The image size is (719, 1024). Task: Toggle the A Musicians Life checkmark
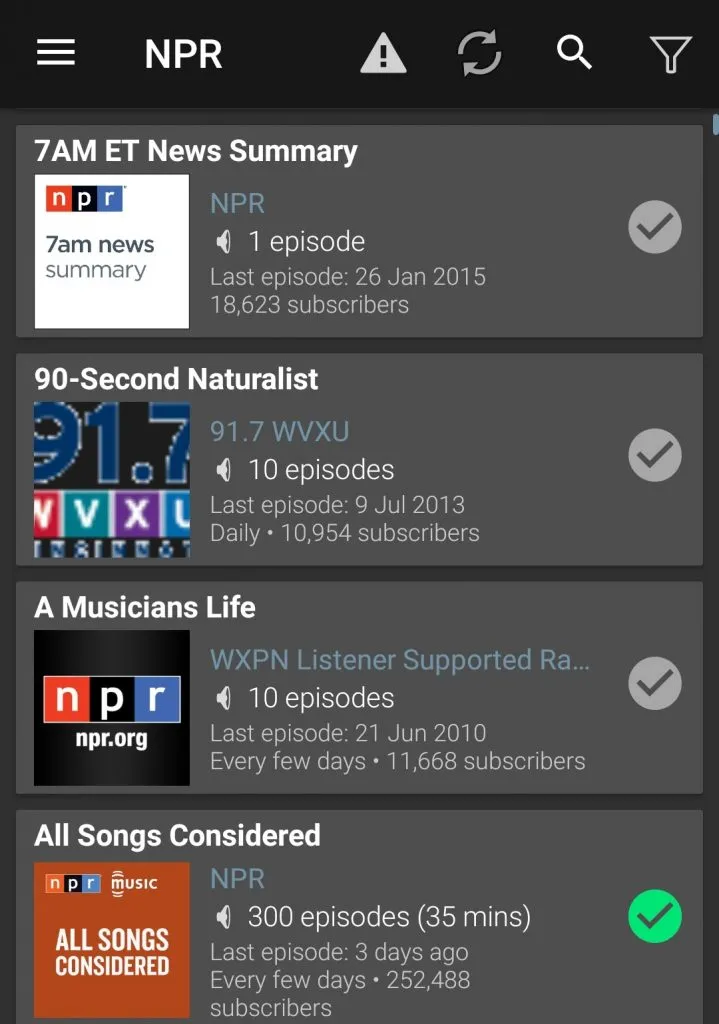pyautogui.click(x=655, y=683)
